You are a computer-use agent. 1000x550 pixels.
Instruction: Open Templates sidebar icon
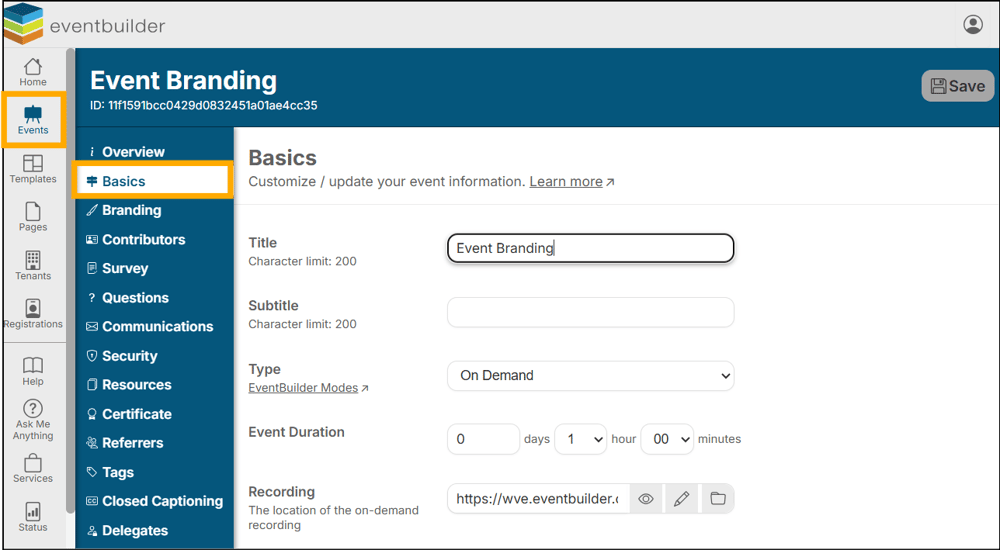(x=33, y=169)
